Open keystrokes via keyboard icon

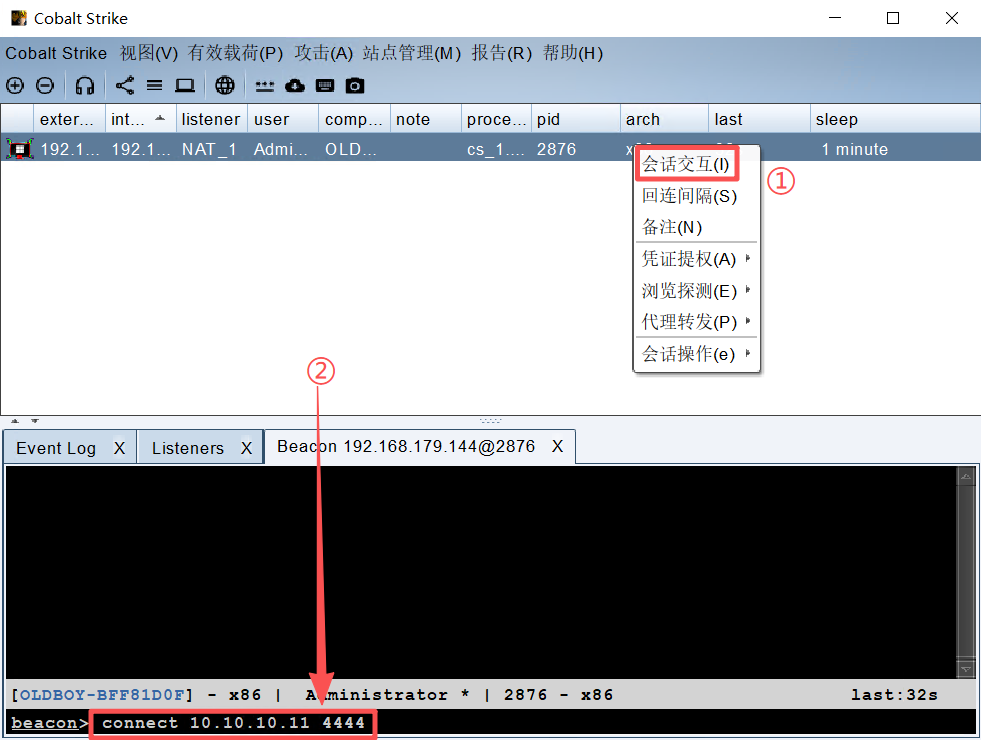[325, 85]
